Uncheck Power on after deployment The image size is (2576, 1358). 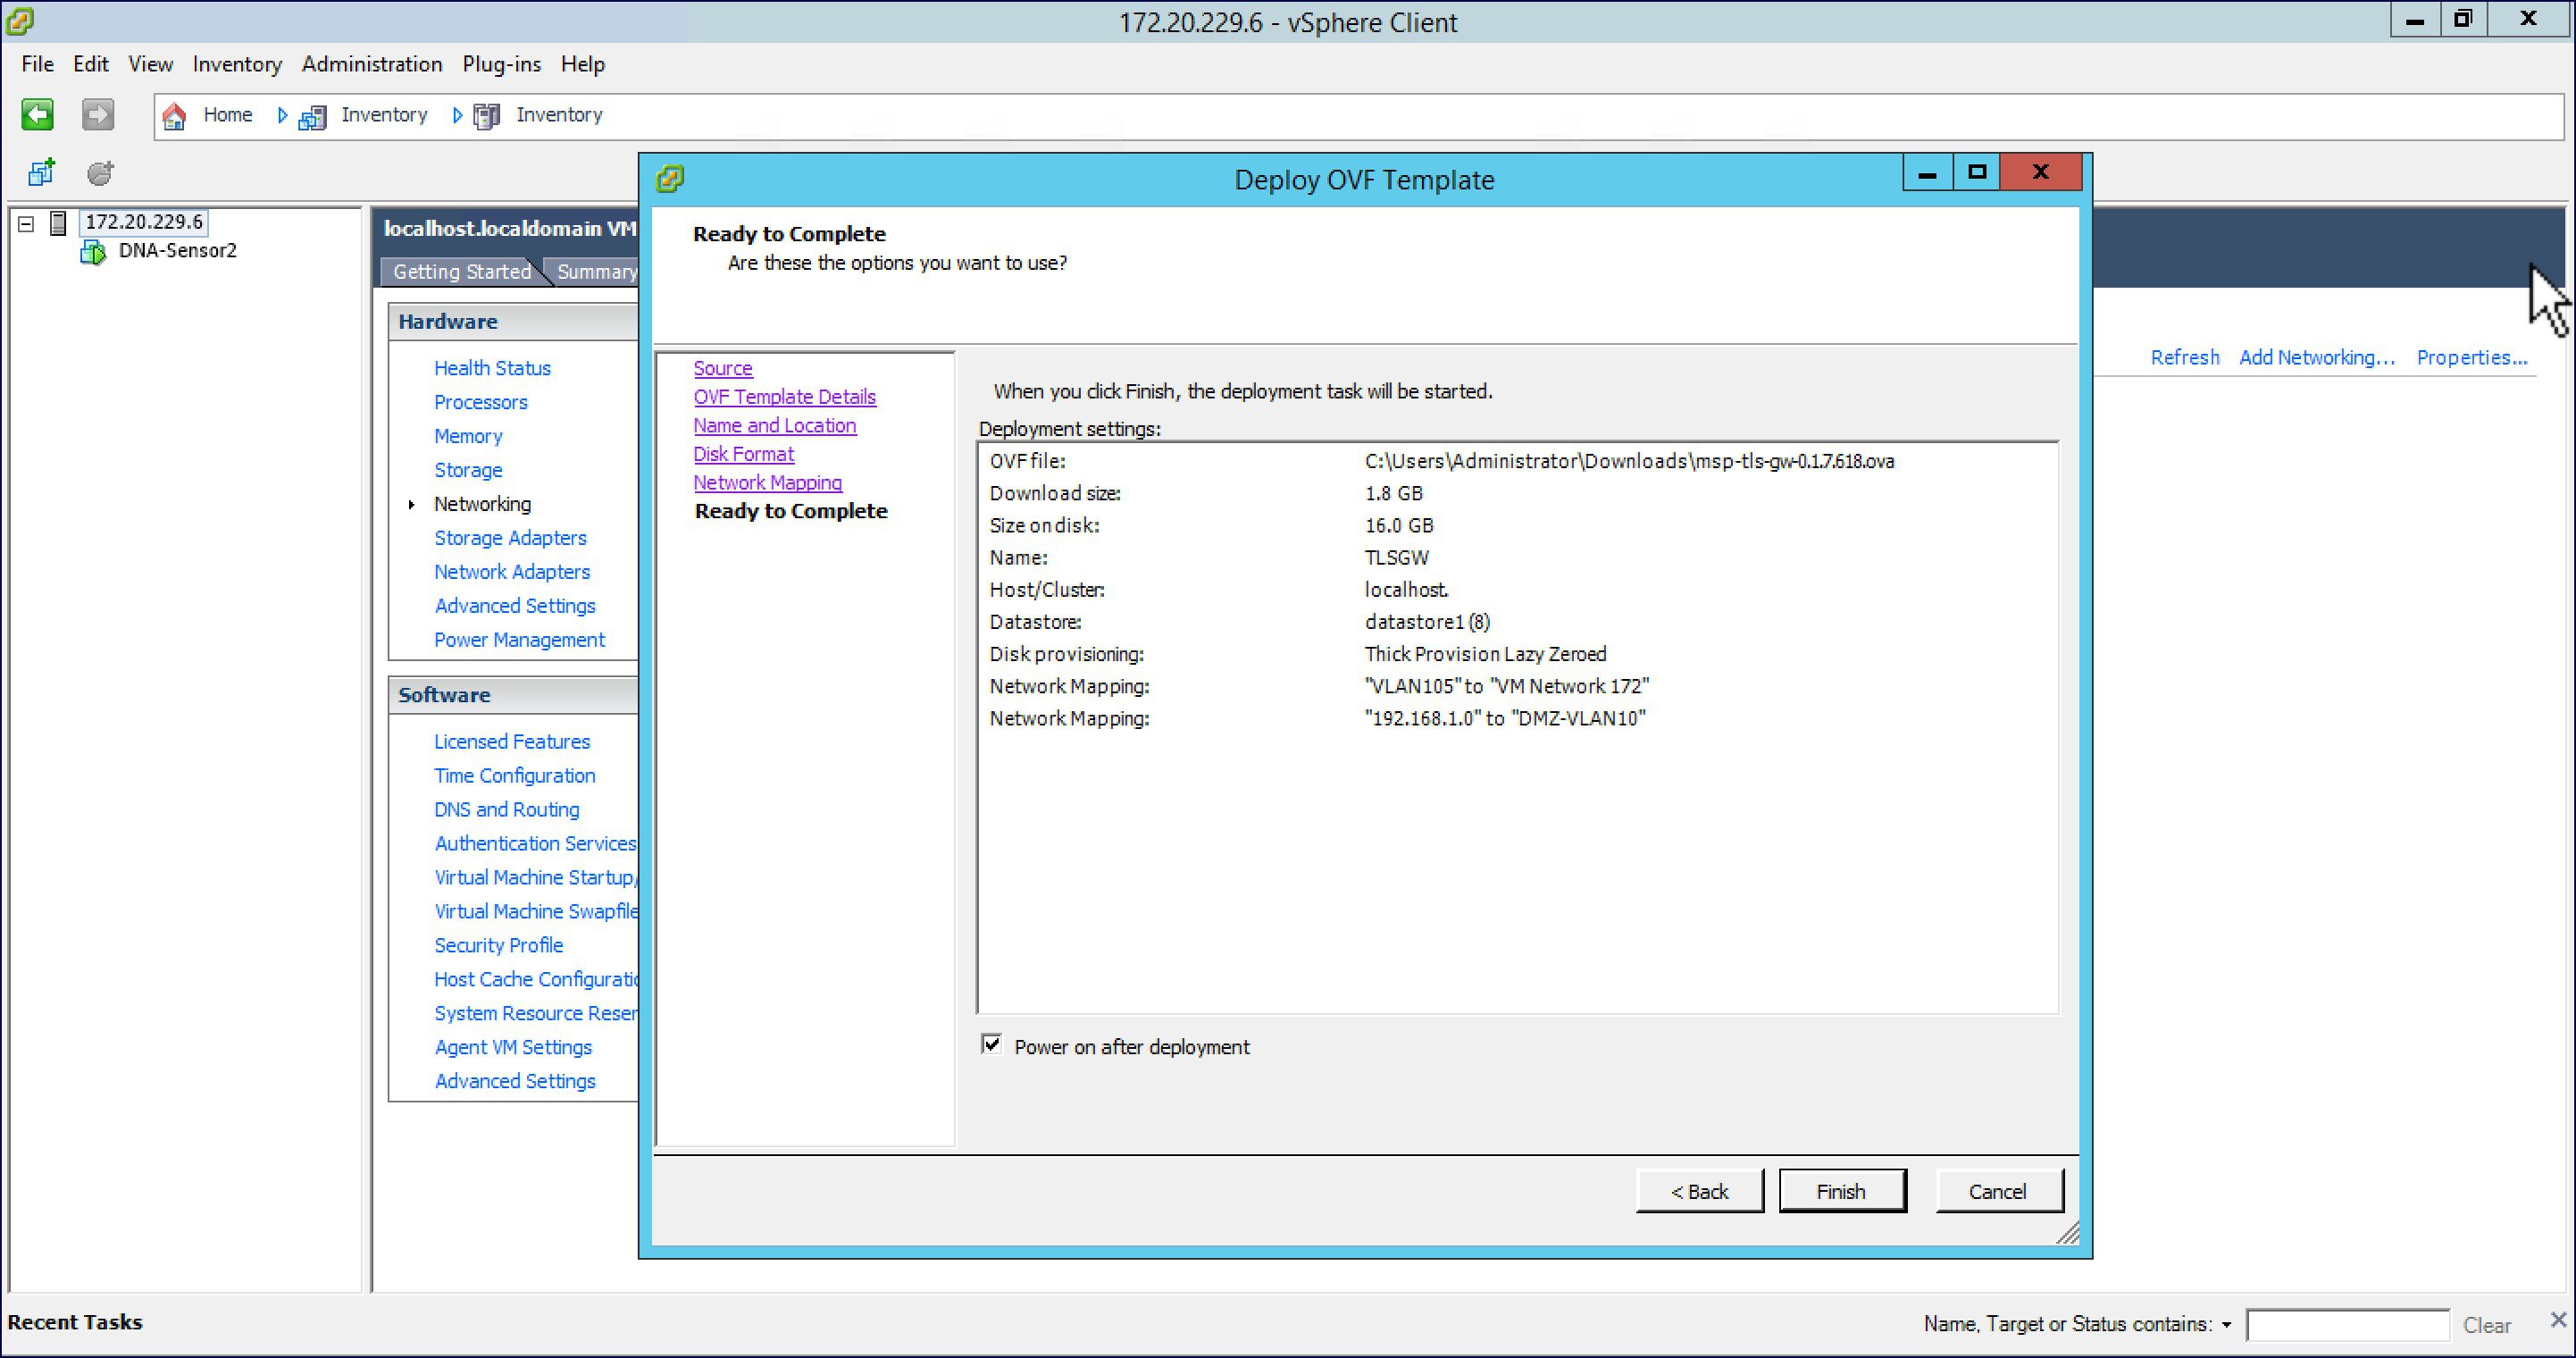coord(991,1045)
